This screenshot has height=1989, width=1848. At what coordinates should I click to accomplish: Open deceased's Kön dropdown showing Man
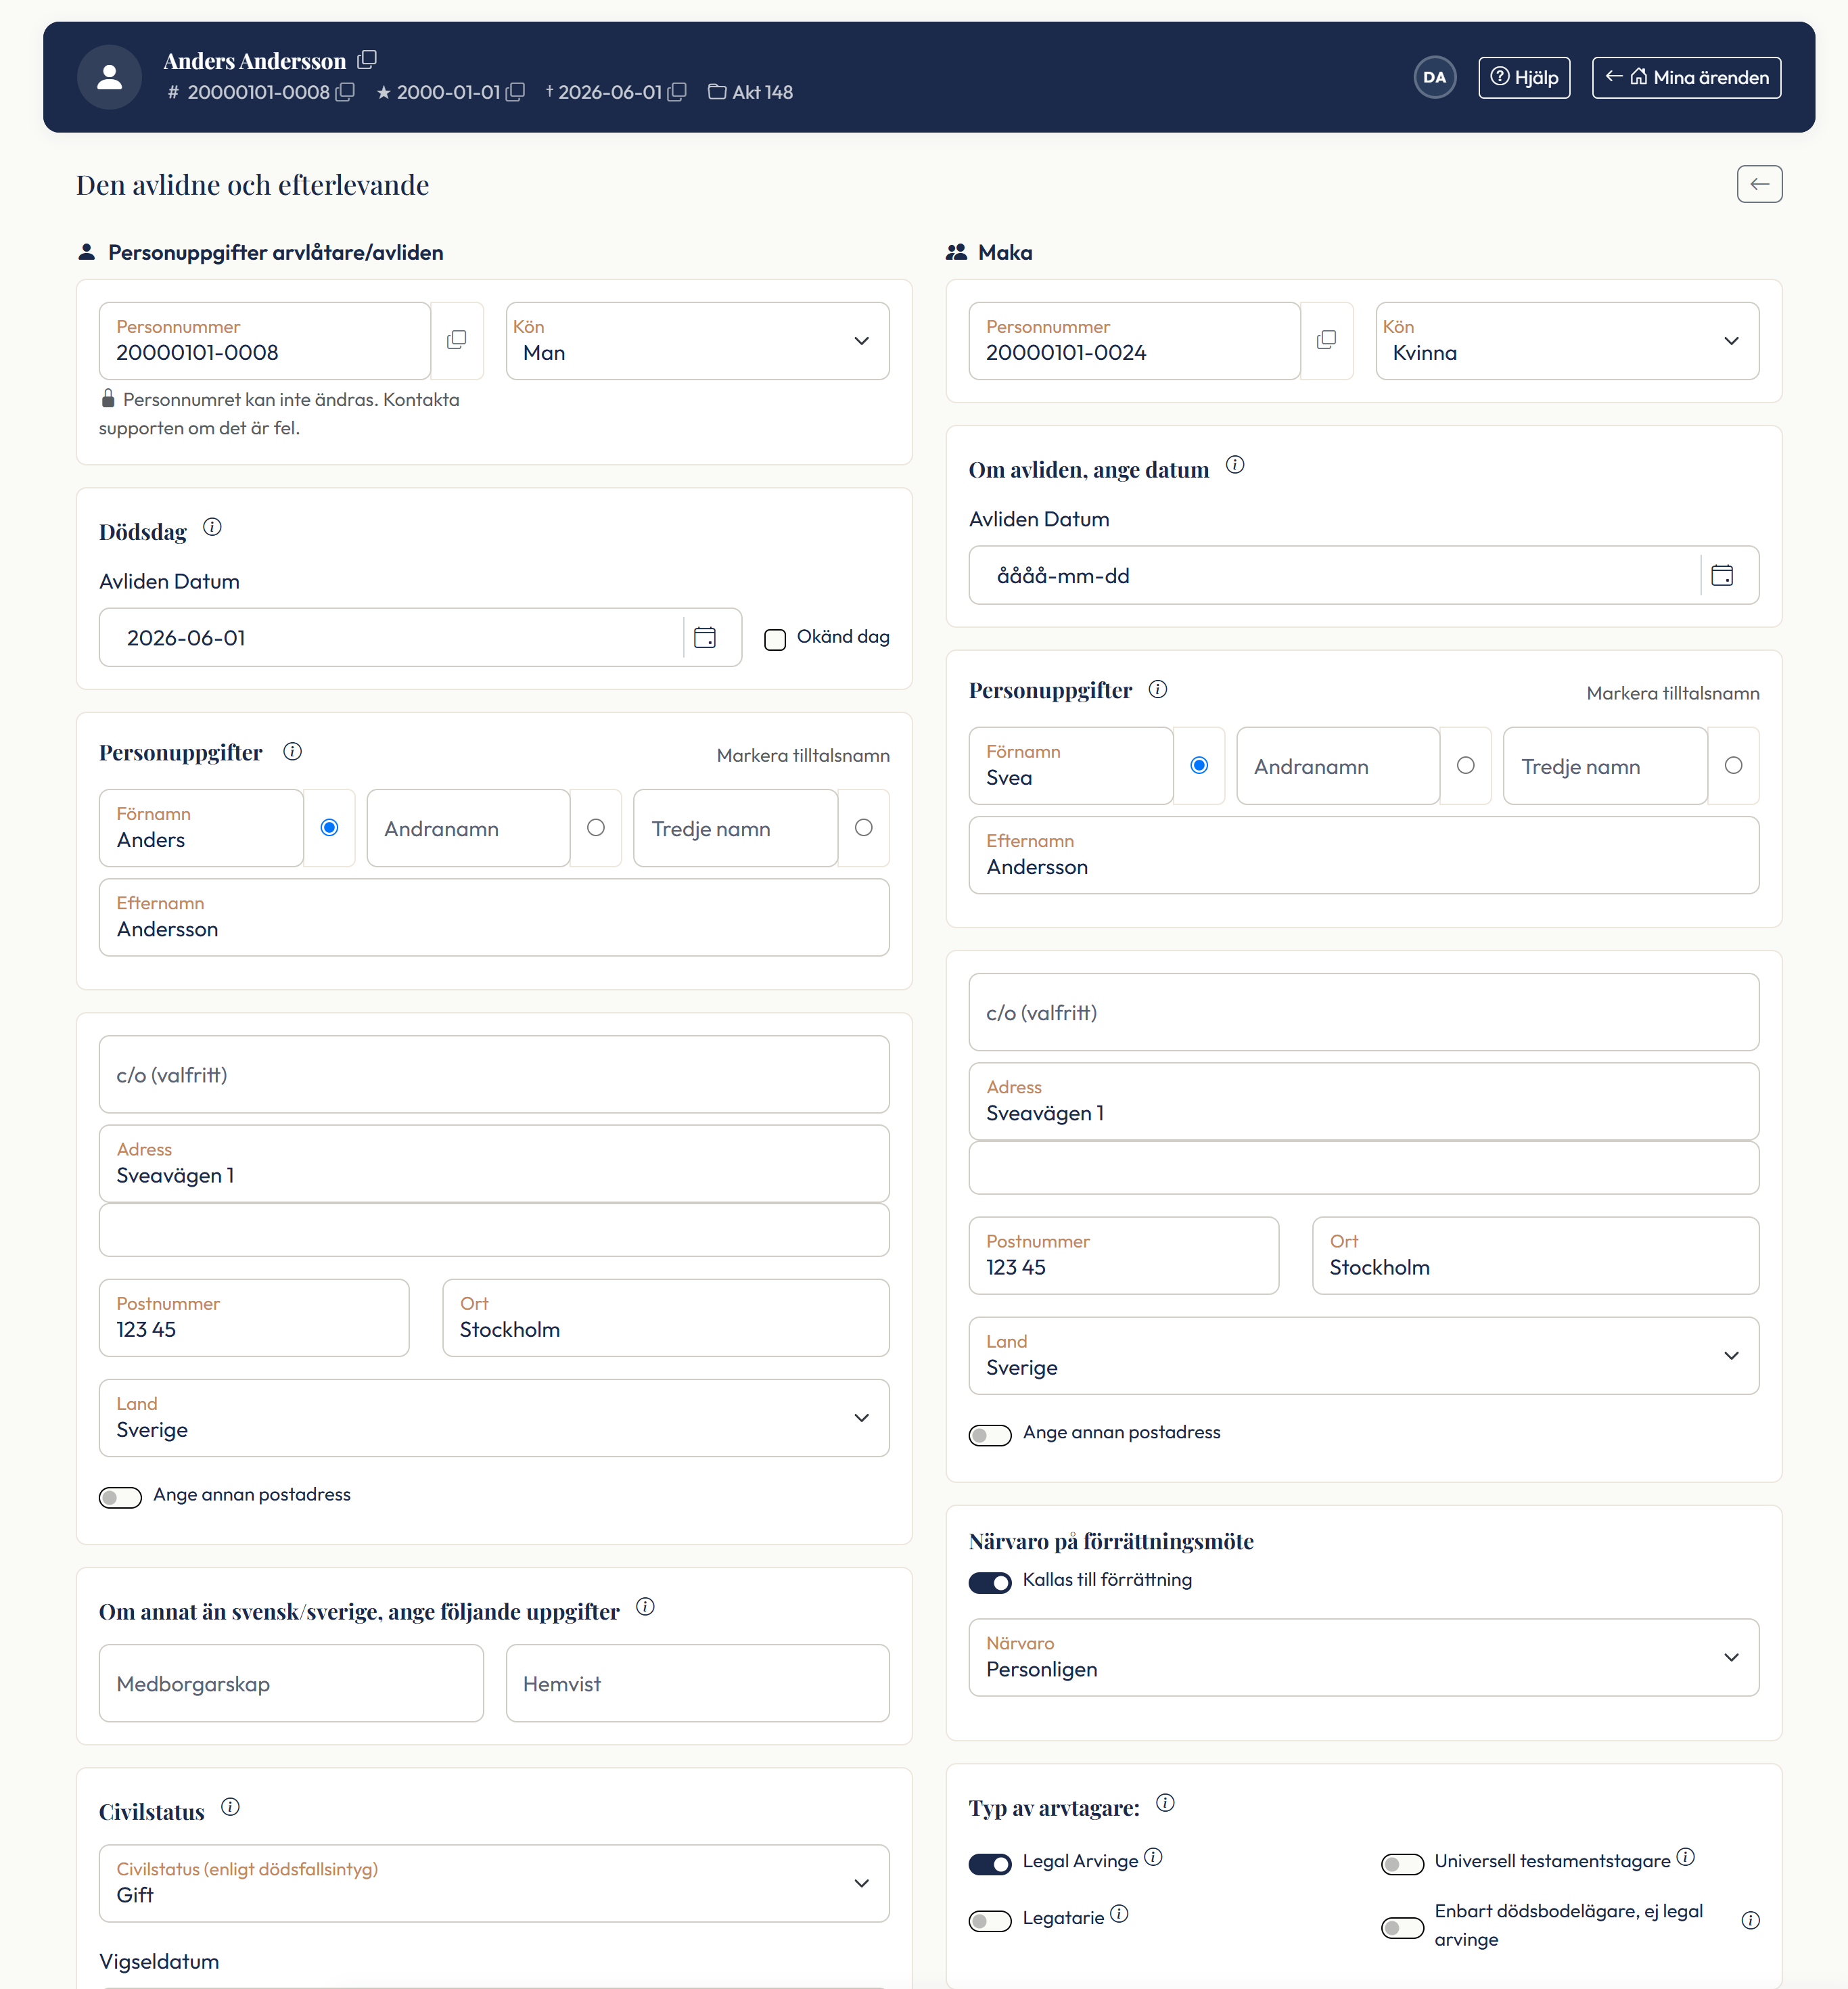point(698,340)
